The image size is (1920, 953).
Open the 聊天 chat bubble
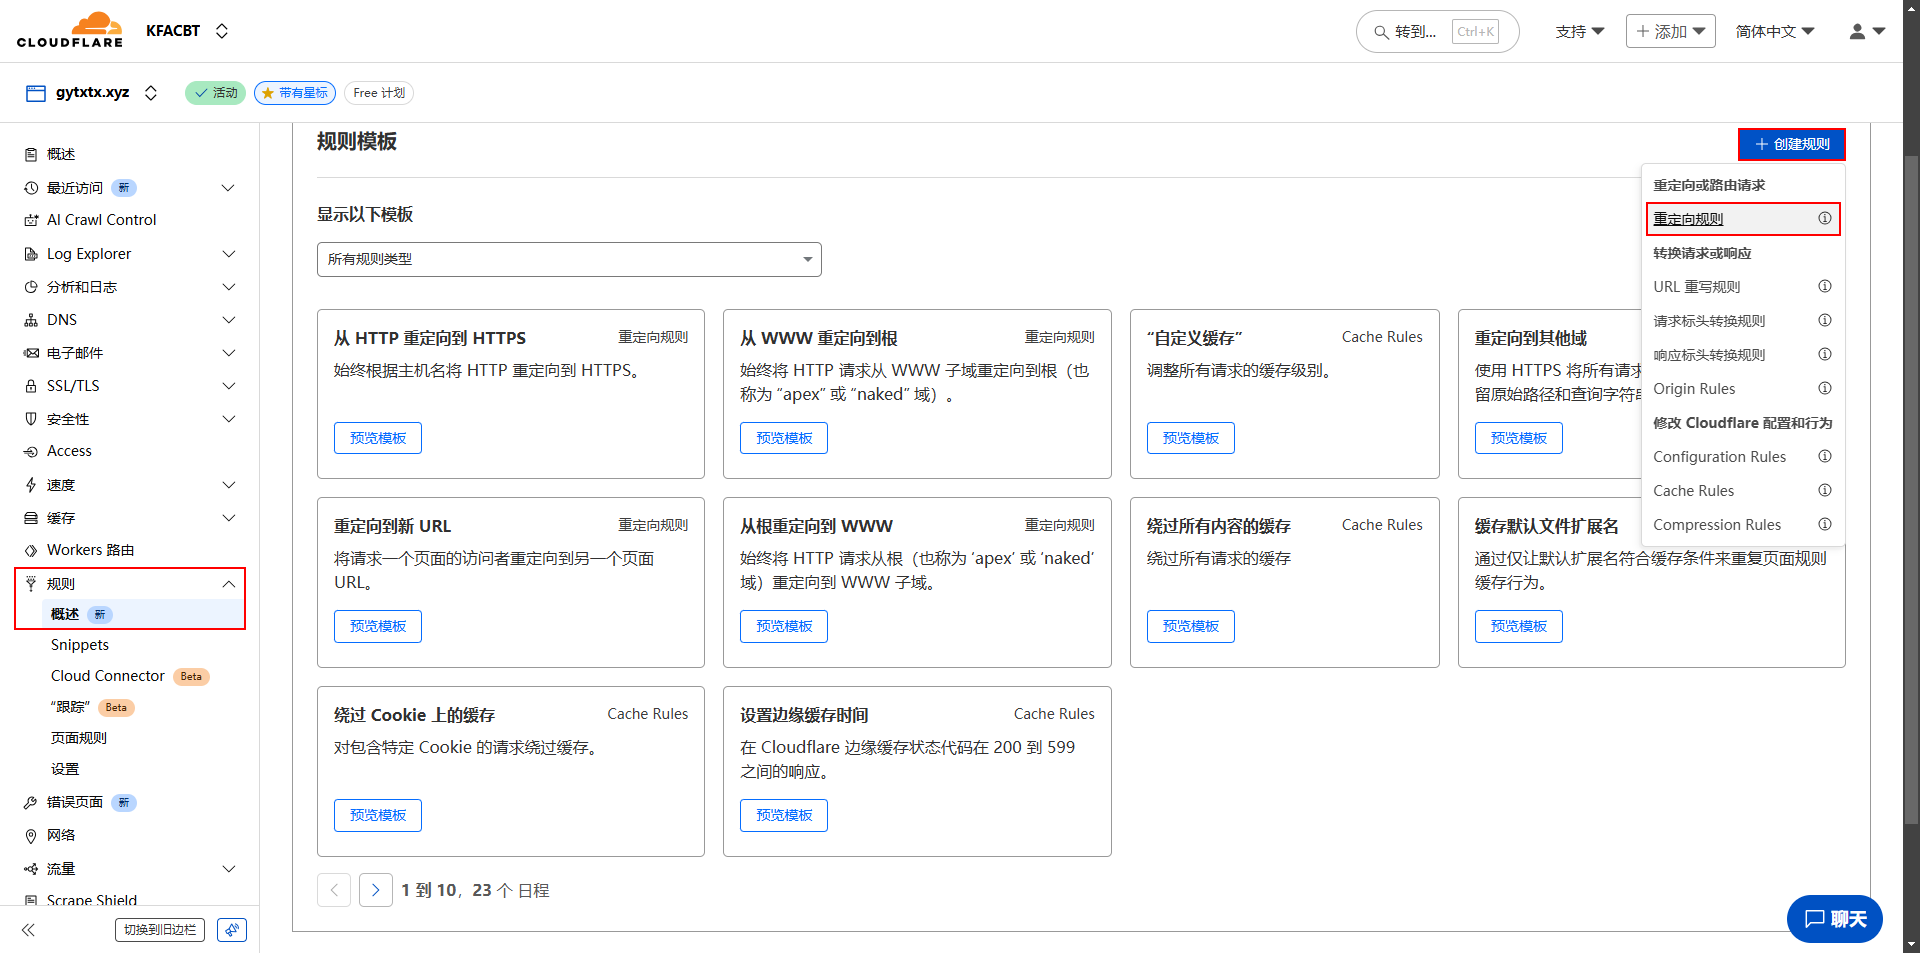1834,919
